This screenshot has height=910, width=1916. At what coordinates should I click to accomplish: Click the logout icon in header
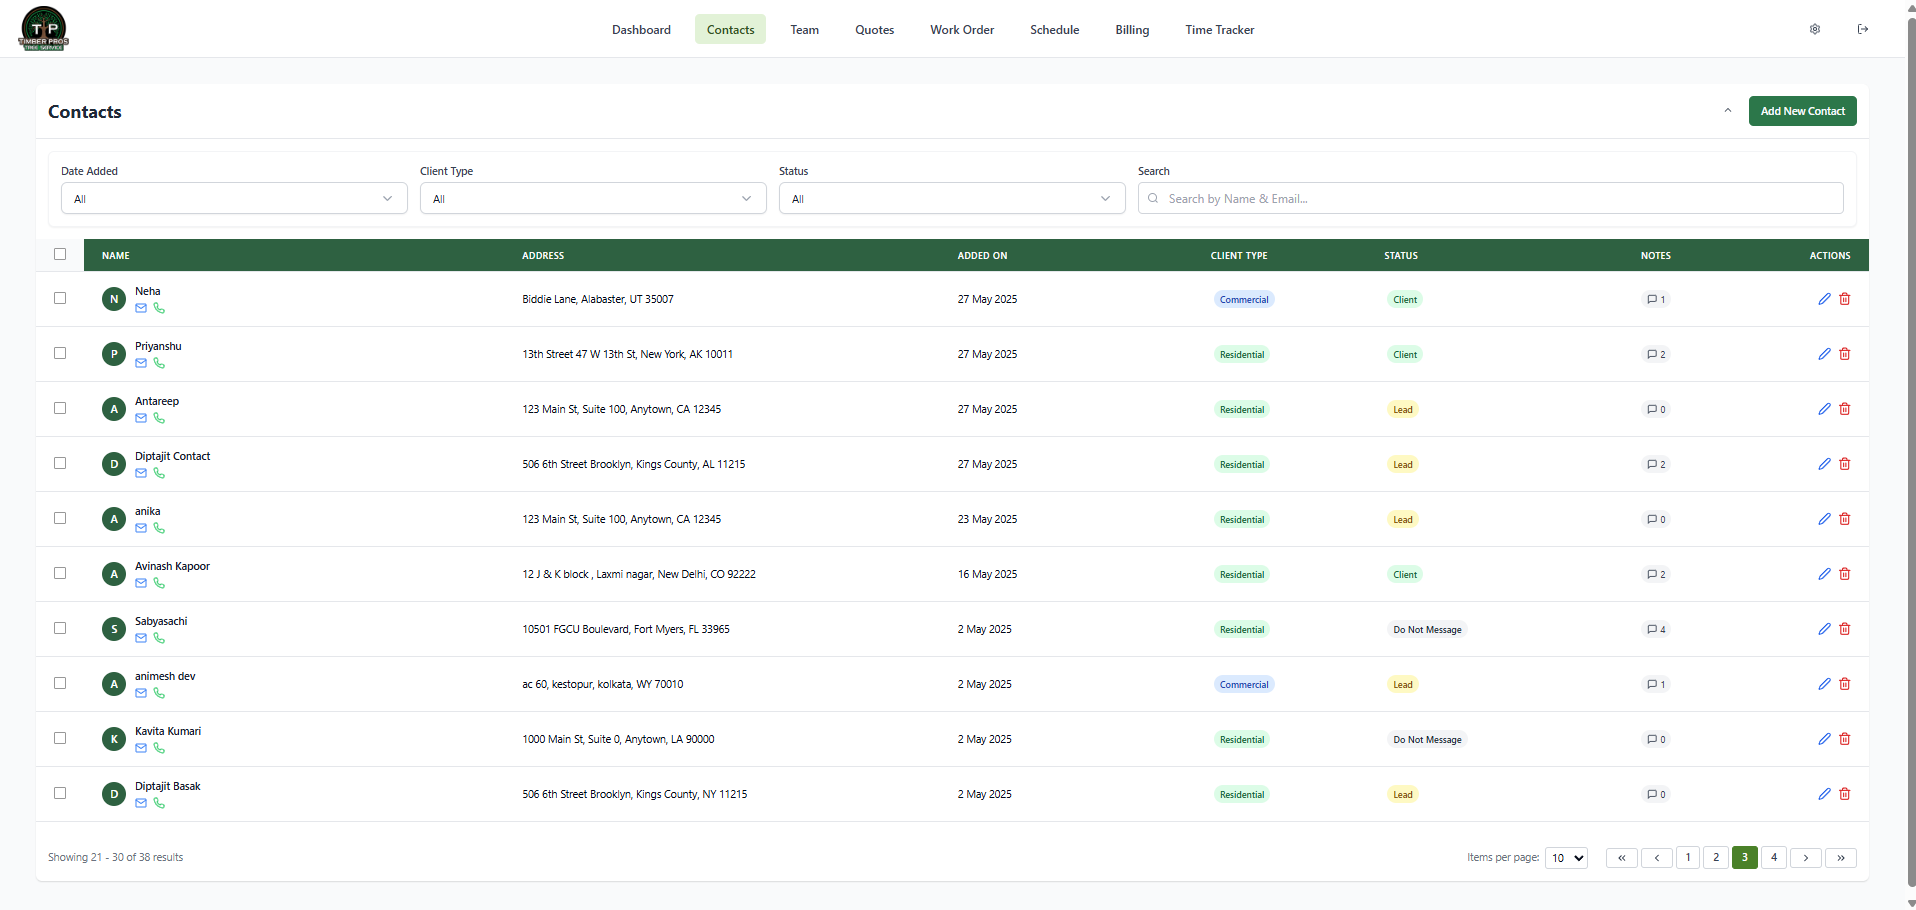pos(1863,29)
